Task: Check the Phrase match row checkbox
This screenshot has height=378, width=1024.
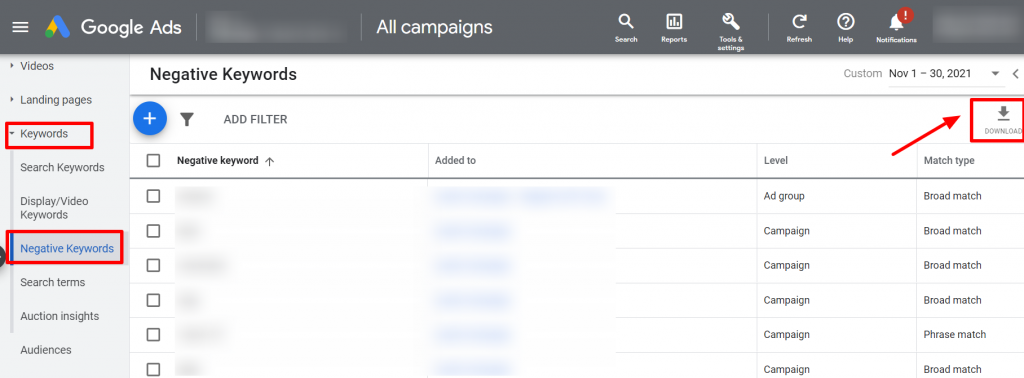Action: coord(153,334)
